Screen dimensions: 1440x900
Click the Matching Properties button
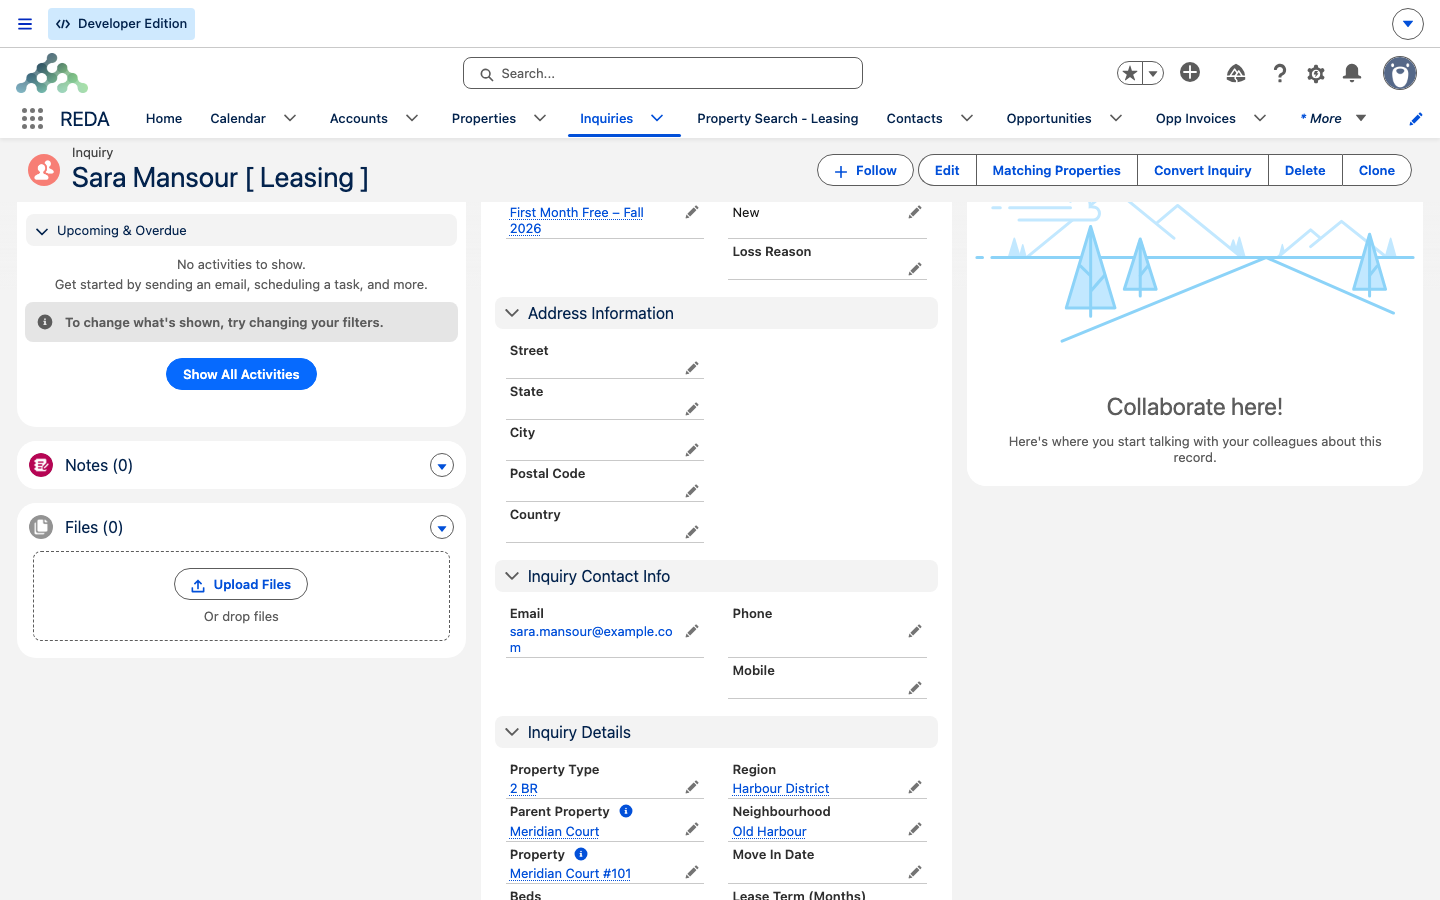point(1056,170)
